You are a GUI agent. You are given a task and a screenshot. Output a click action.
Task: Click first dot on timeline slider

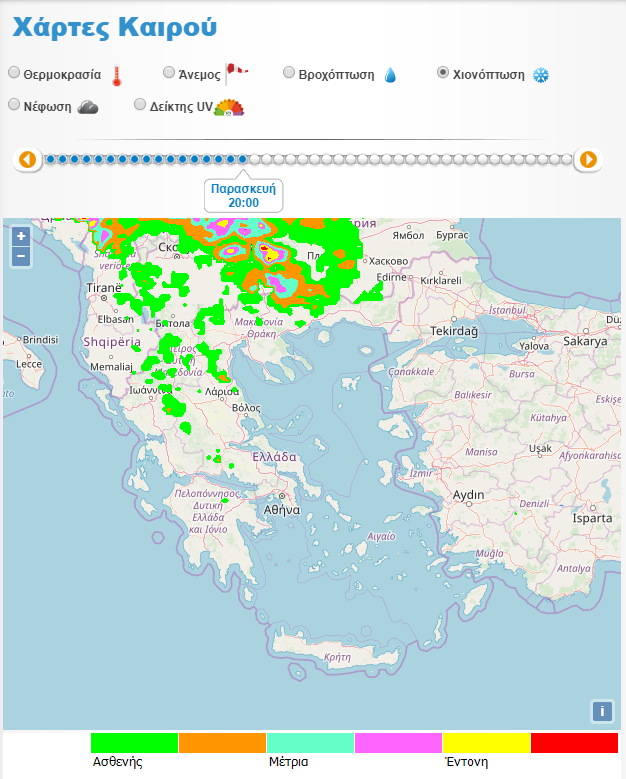(50, 159)
